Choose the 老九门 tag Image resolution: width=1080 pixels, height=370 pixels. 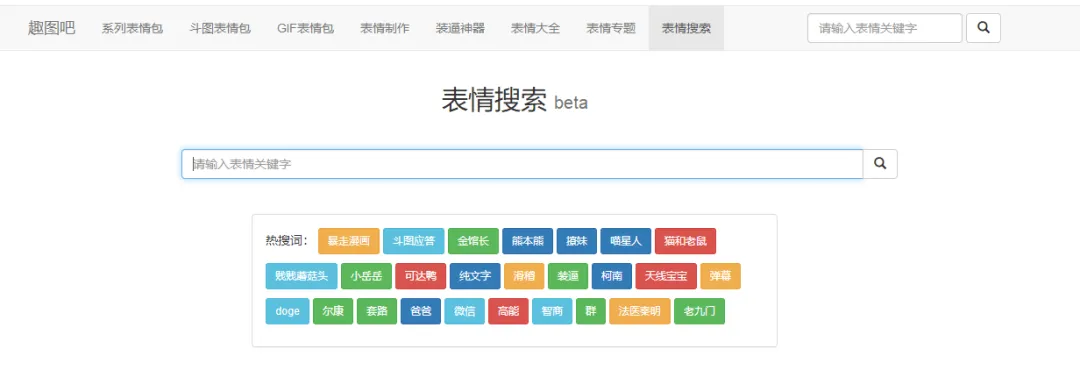tap(699, 311)
